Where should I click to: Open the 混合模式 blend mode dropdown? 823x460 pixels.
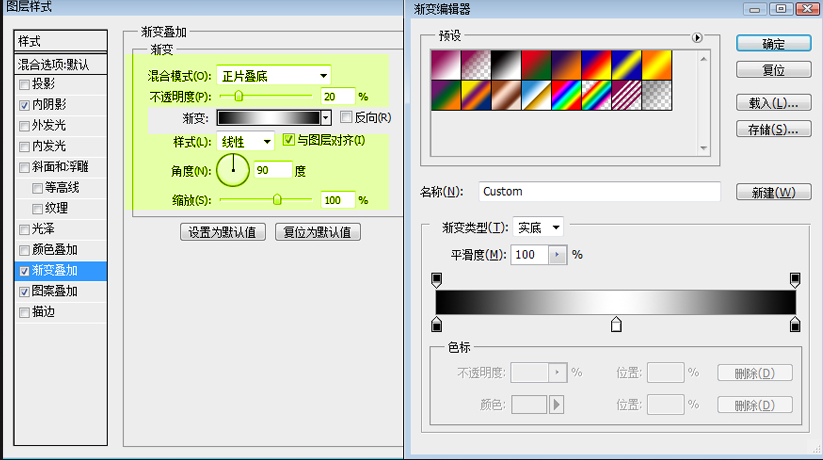click(274, 76)
